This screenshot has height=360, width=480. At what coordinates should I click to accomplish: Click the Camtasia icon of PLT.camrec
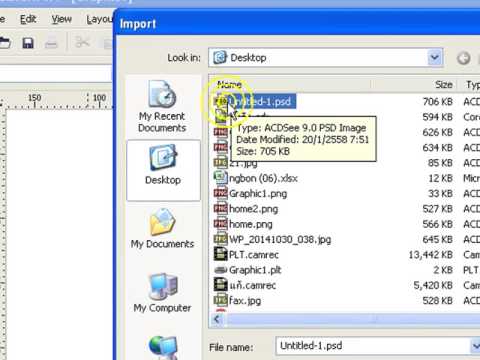click(x=220, y=254)
